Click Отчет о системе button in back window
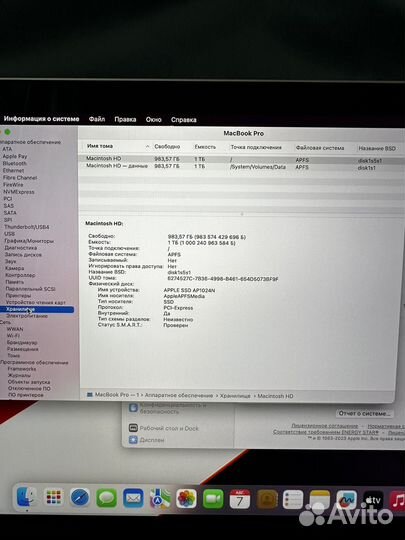Image resolution: width=405 pixels, height=540 pixels. click(x=364, y=413)
